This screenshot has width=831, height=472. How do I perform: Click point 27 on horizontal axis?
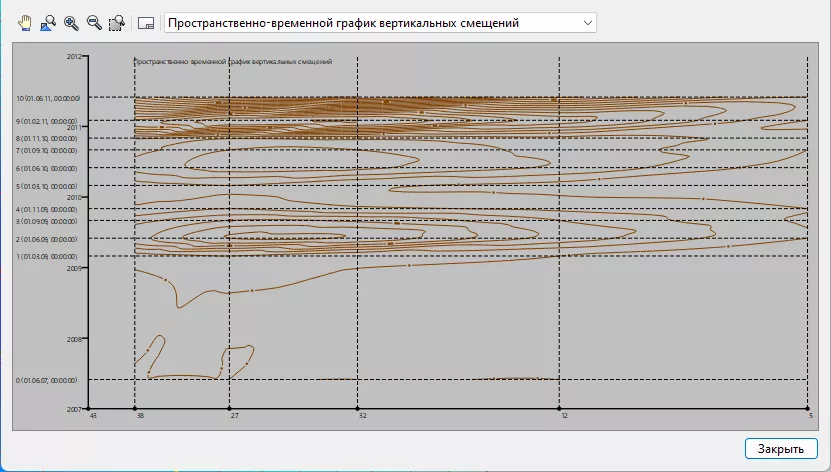233,415
